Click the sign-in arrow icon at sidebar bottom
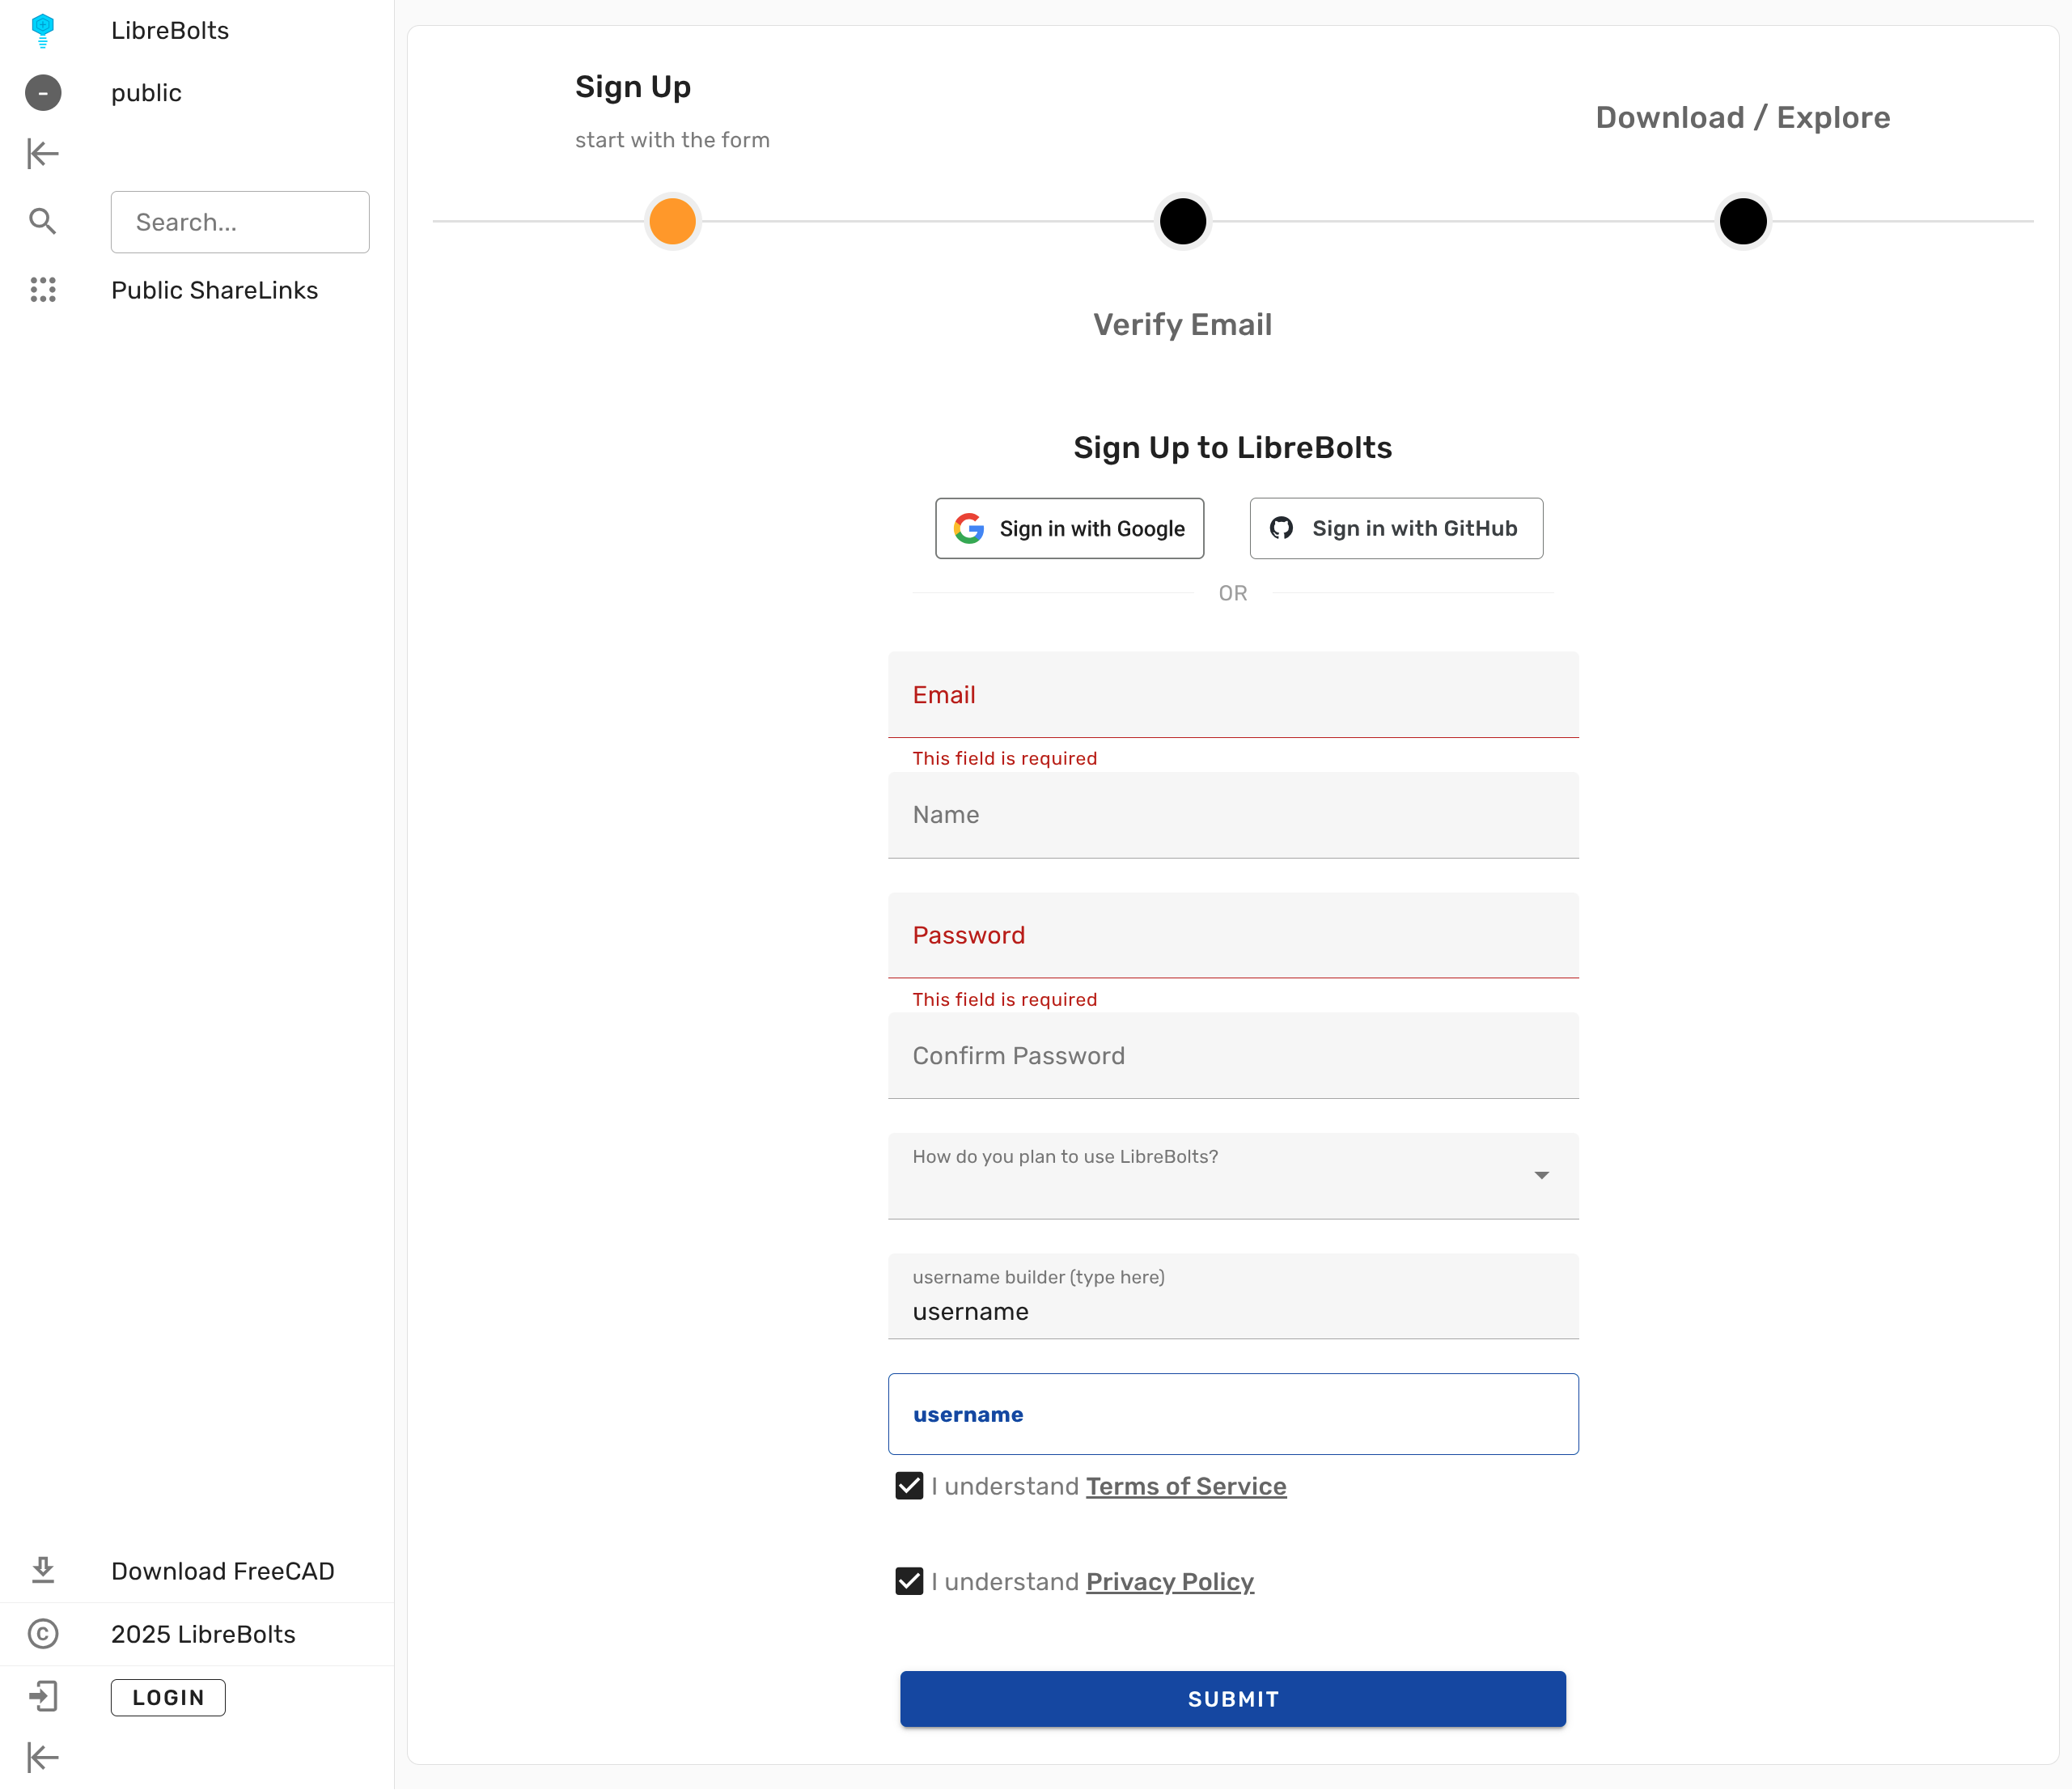This screenshot has height=1790, width=2072. click(43, 1697)
